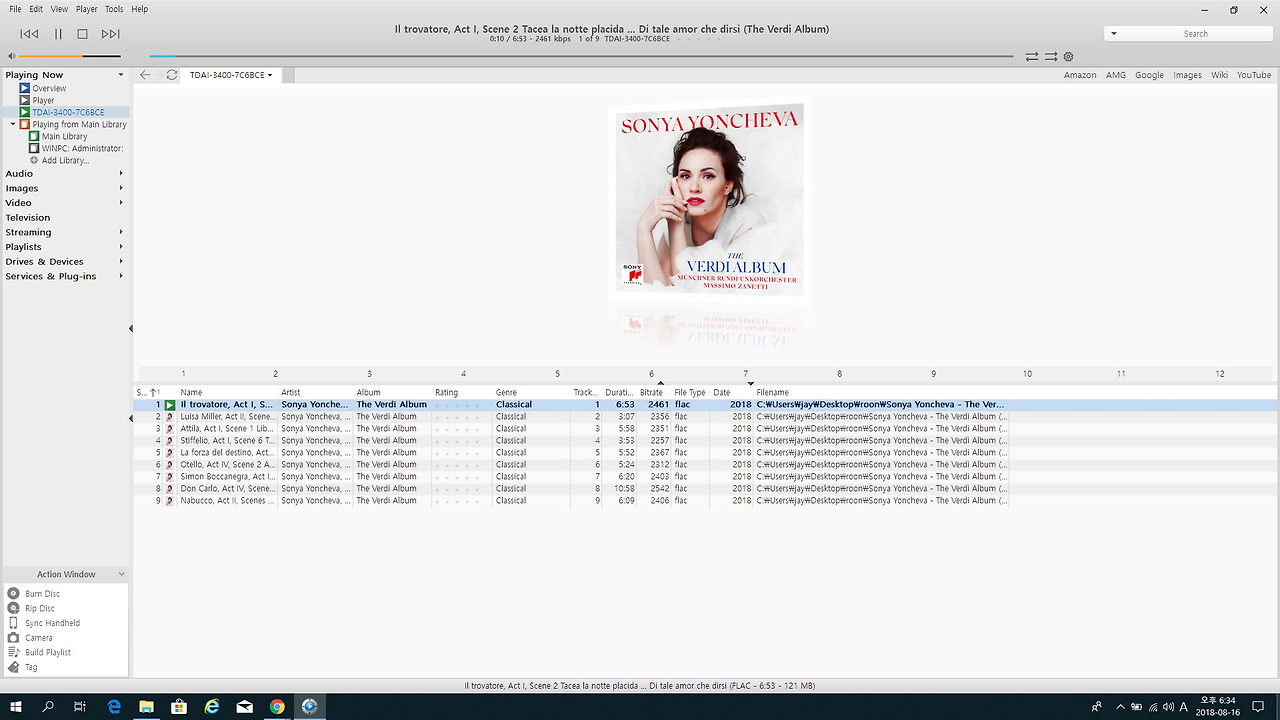Open the AMG link

pos(1116,75)
